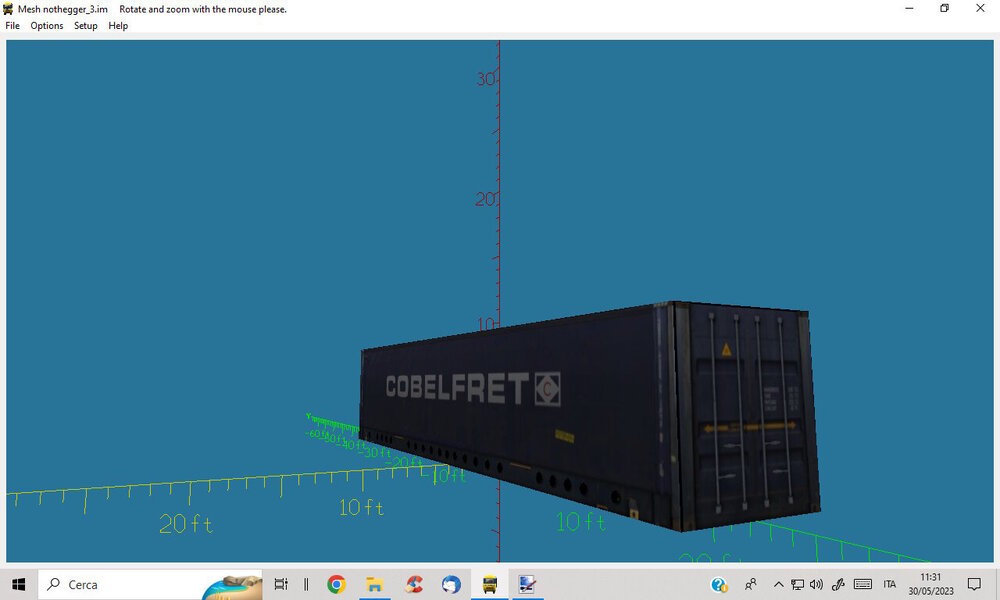Launch Google Chrome from taskbar
Screen dimensions: 1000x600
coord(336,584)
